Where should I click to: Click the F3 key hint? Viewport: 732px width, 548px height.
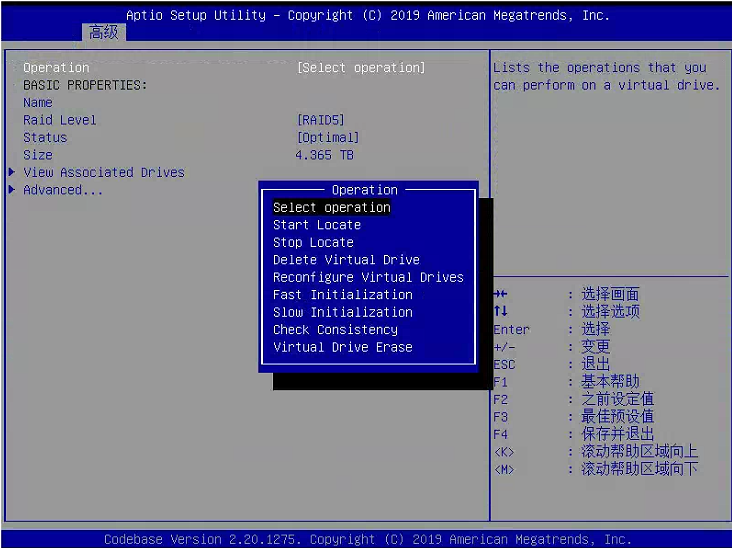coord(500,417)
